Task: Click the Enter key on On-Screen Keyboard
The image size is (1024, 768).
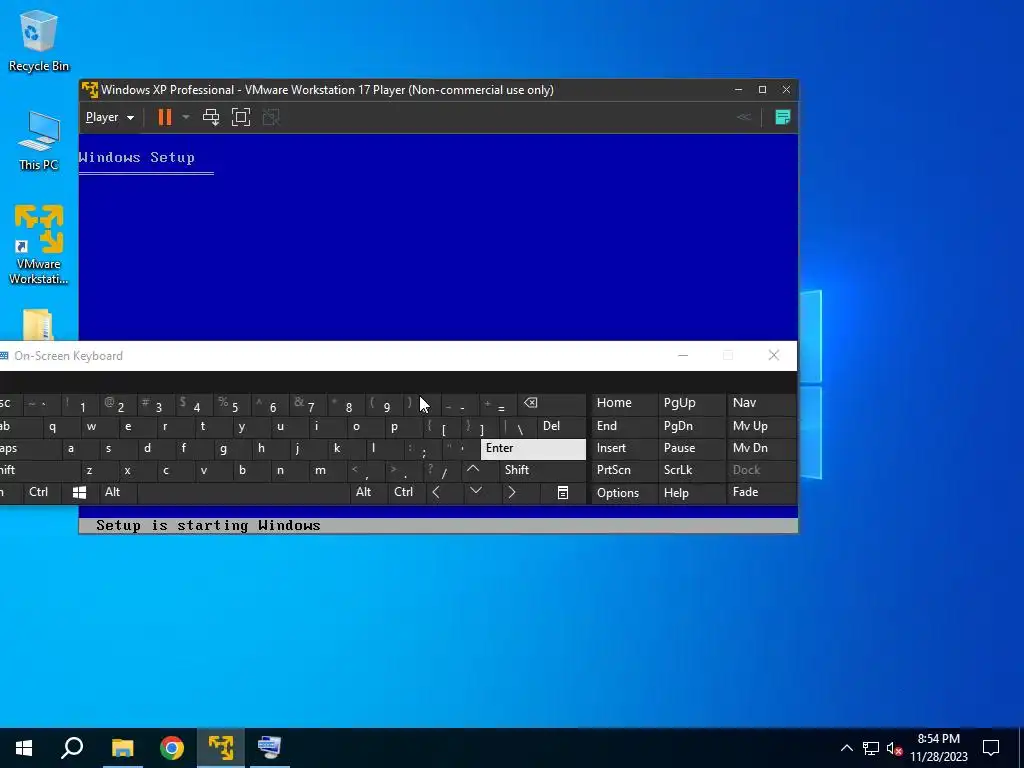Action: (533, 449)
